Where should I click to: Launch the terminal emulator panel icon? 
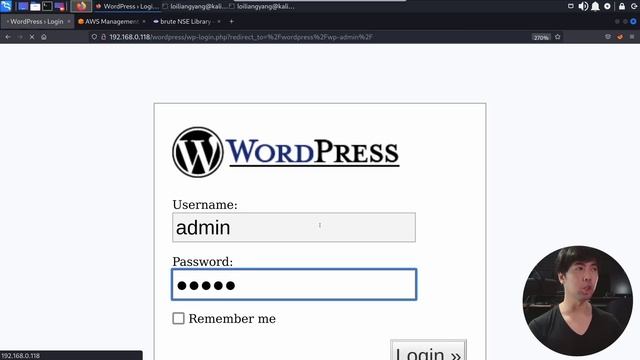47,7
